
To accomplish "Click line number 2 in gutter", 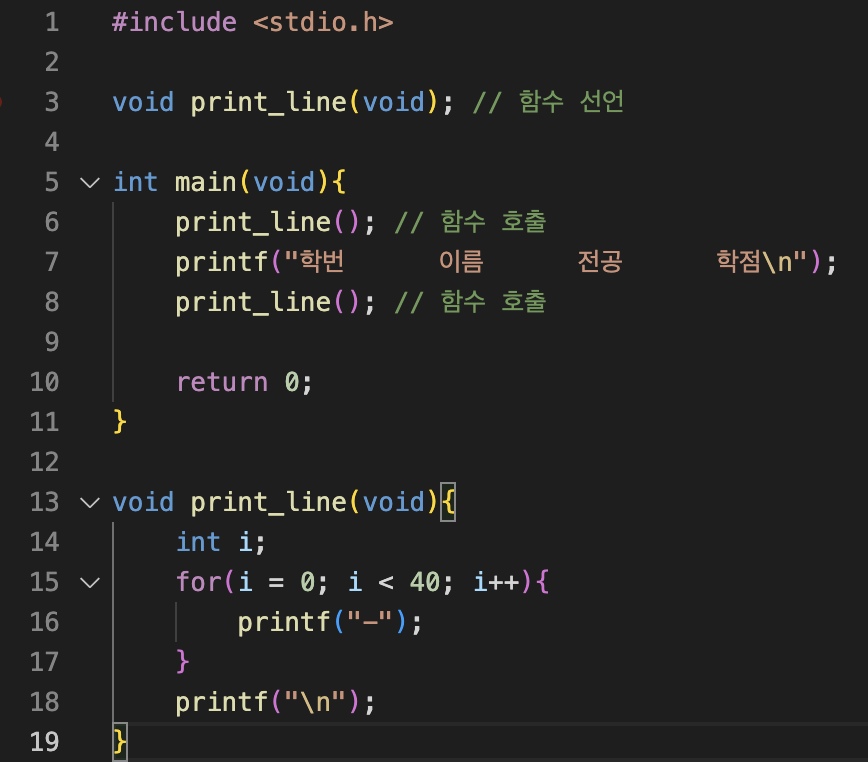I will tap(52, 62).
